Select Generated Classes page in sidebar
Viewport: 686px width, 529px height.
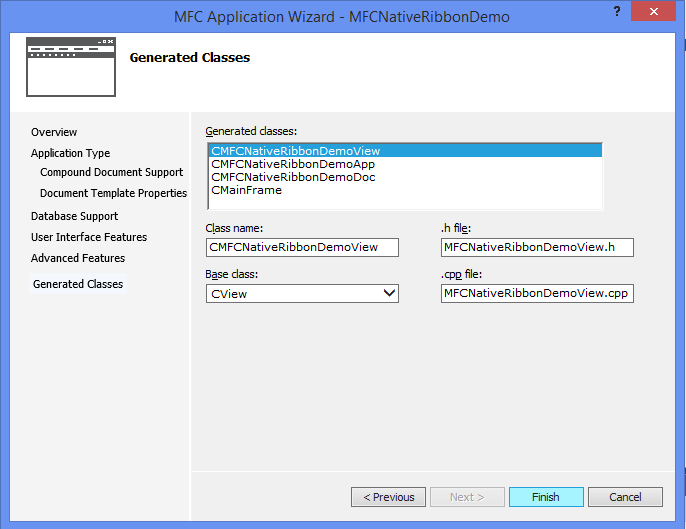(78, 284)
